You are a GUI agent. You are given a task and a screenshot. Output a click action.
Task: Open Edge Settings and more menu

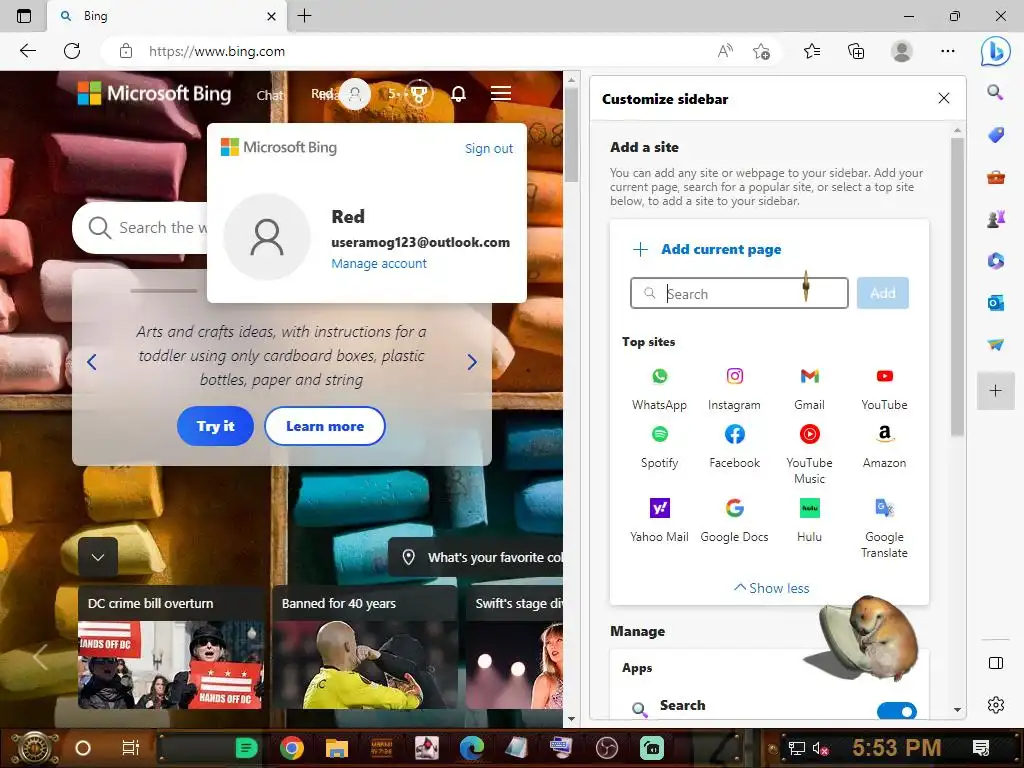click(948, 51)
